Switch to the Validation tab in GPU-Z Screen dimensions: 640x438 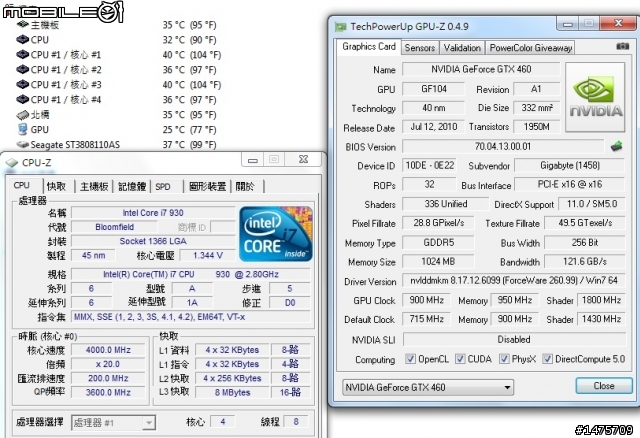(462, 48)
